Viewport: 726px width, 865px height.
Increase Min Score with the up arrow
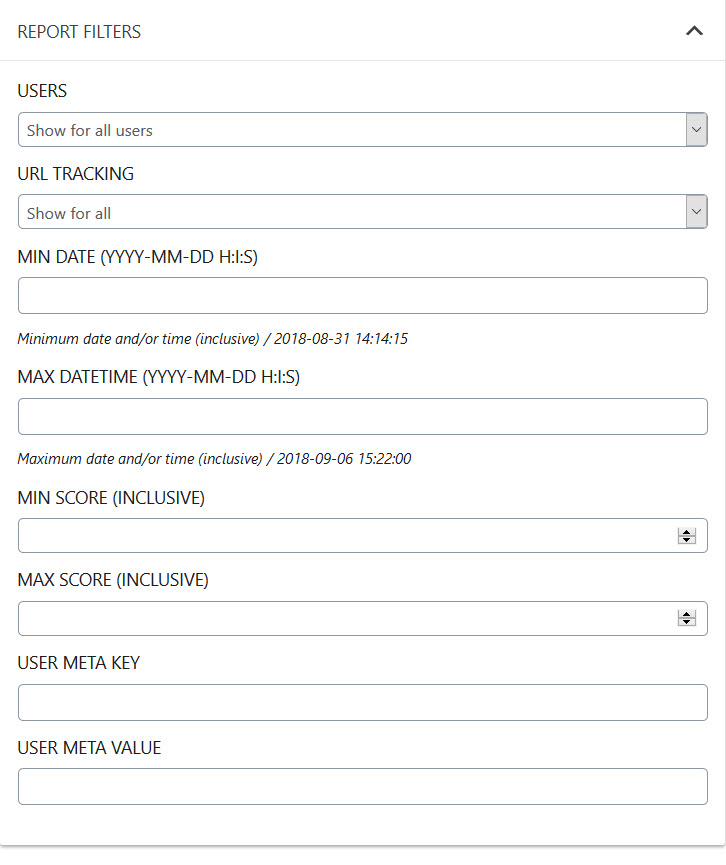tap(687, 532)
